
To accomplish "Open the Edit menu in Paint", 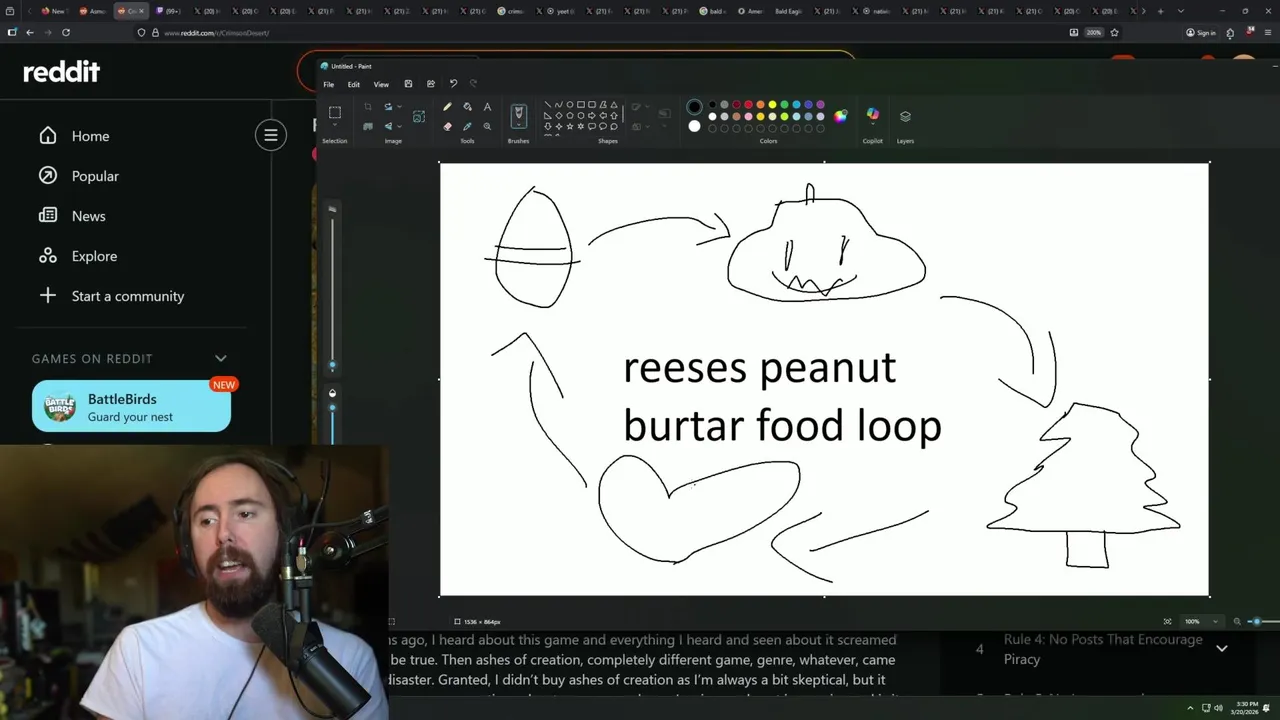I will pos(353,84).
